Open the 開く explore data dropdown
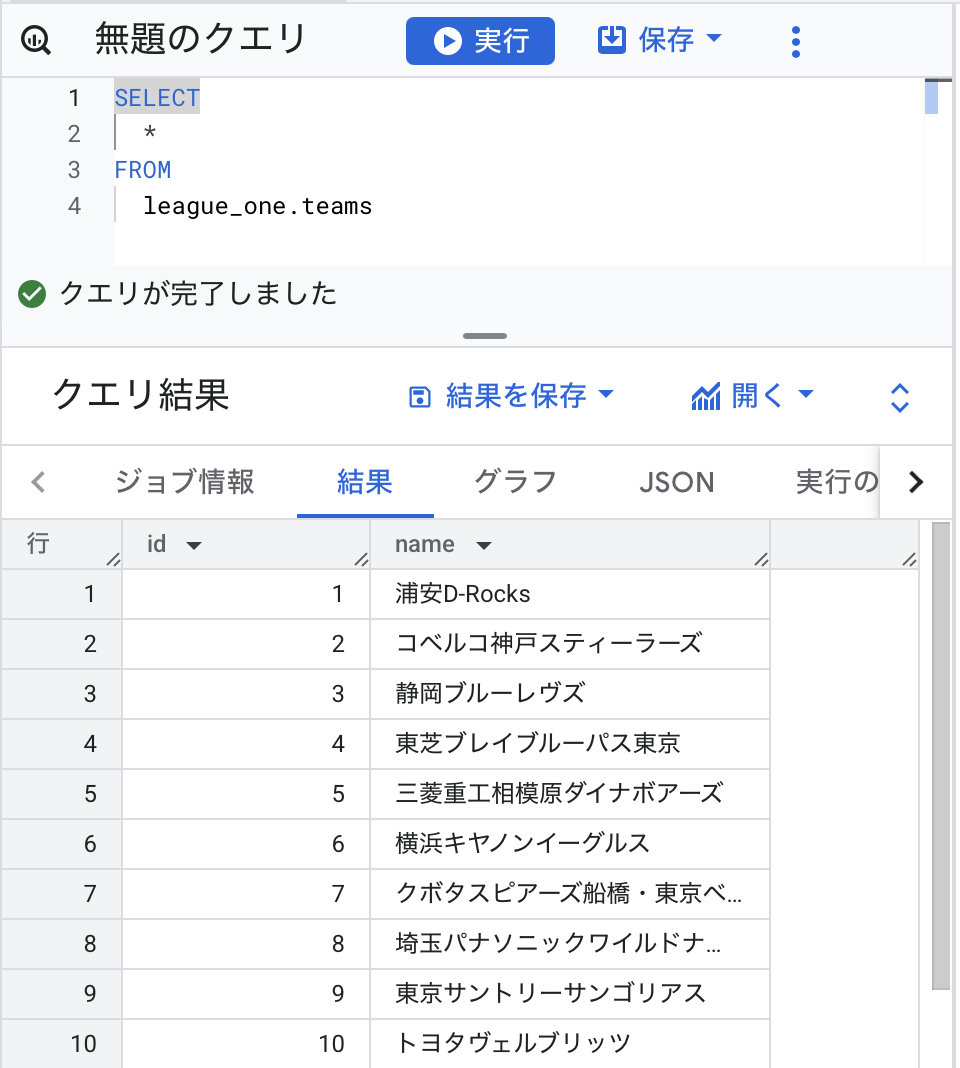The height and width of the screenshot is (1068, 960). (753, 396)
